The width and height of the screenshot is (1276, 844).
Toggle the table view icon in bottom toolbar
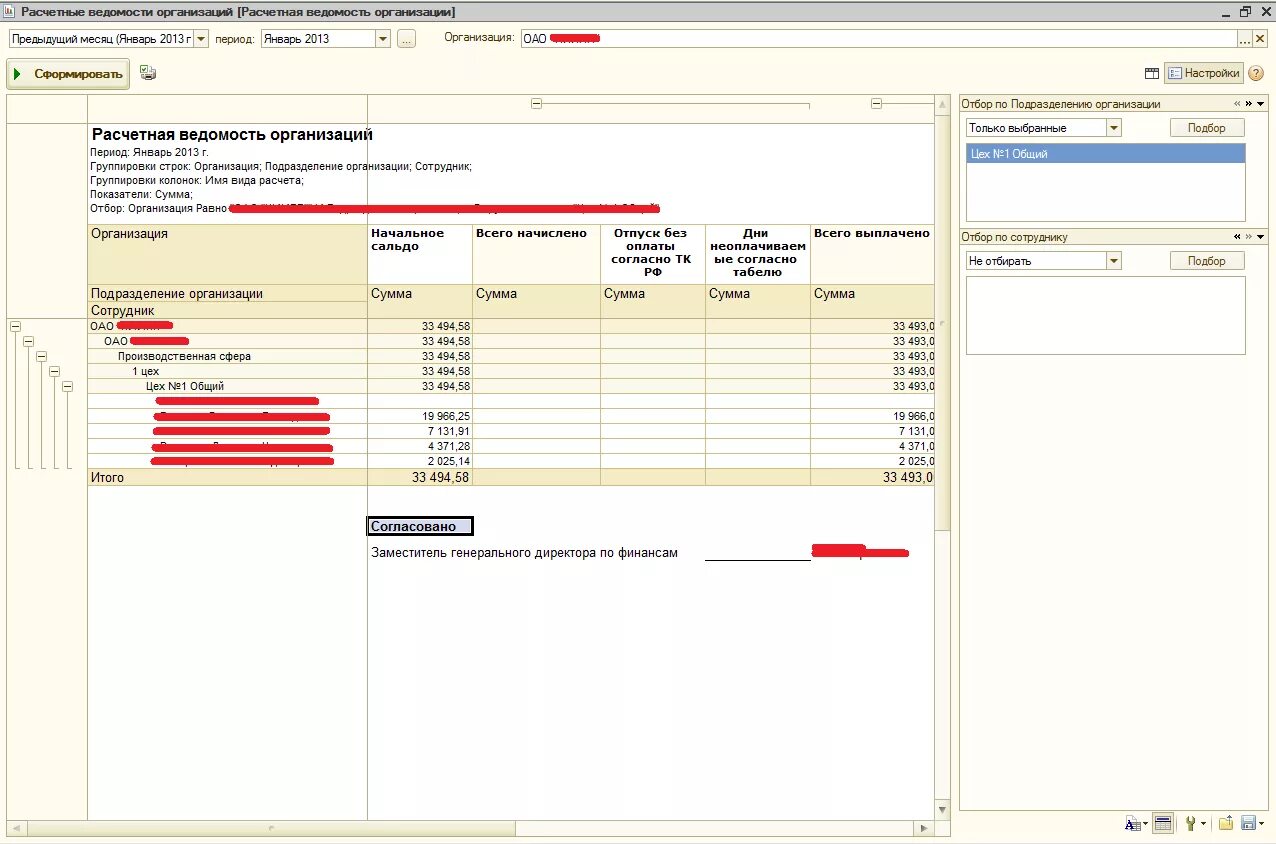[x=1162, y=824]
